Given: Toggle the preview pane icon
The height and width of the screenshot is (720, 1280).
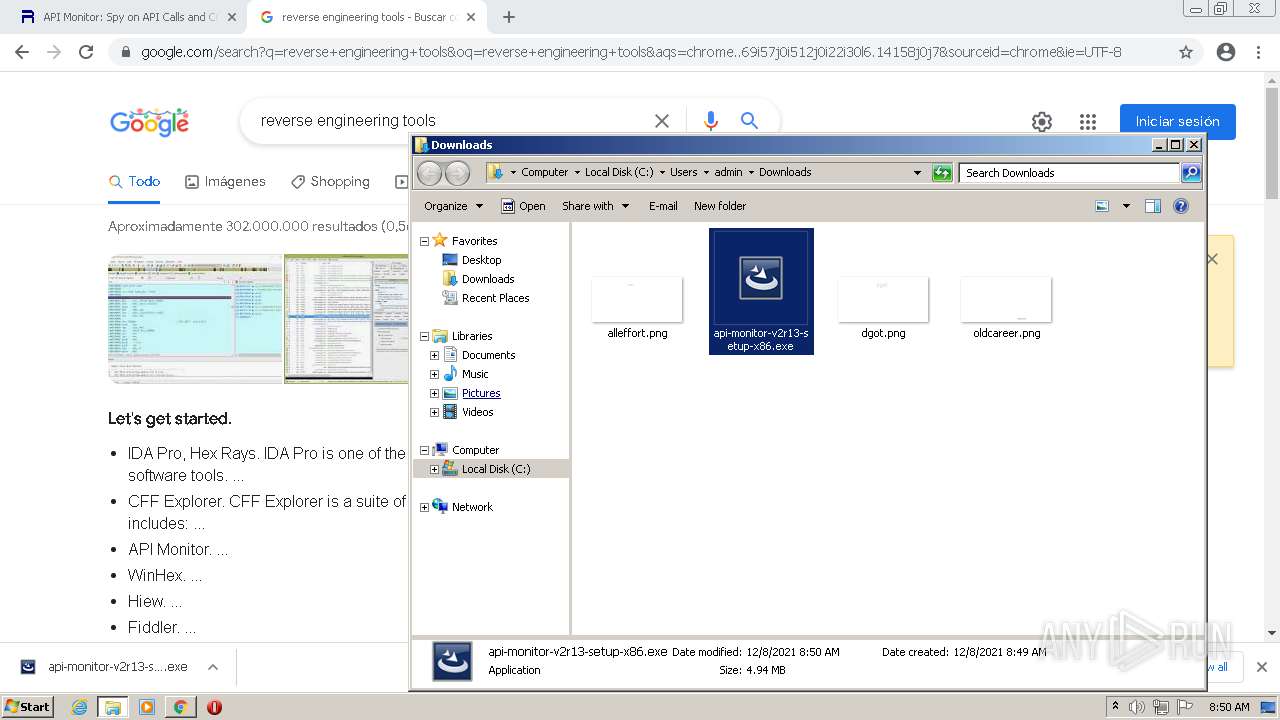Looking at the screenshot, I should pyautogui.click(x=1153, y=206).
